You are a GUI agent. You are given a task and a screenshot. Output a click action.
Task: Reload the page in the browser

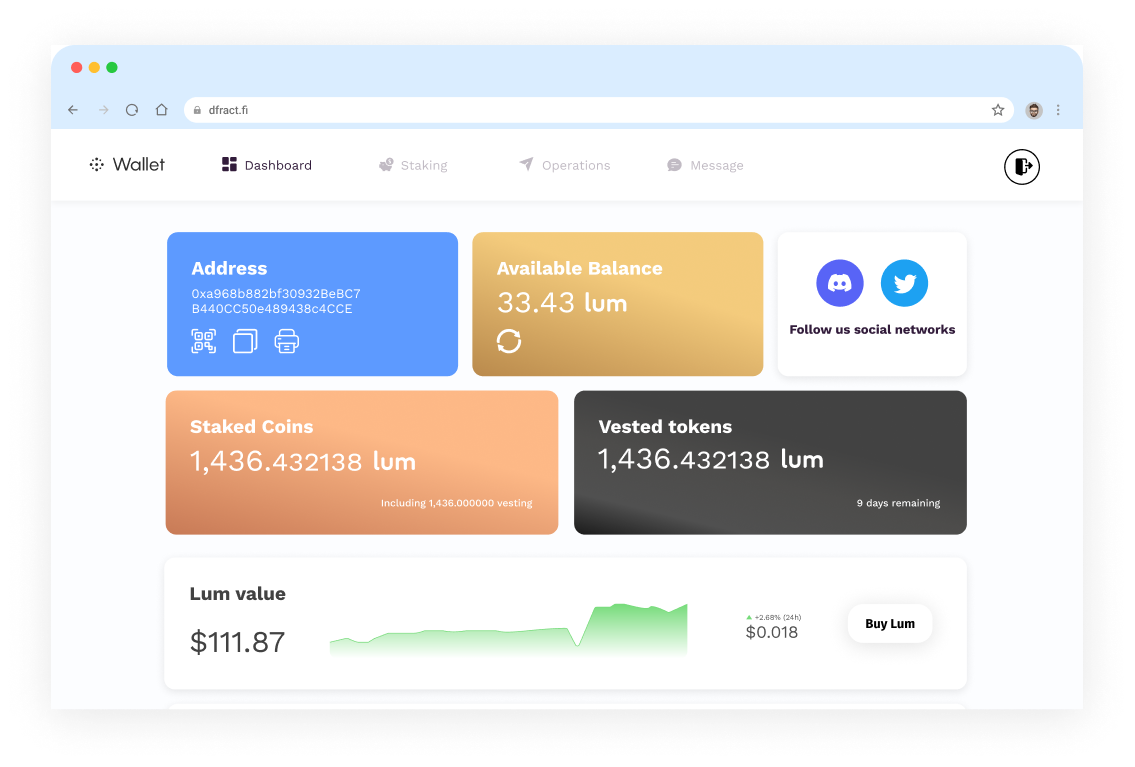point(132,110)
